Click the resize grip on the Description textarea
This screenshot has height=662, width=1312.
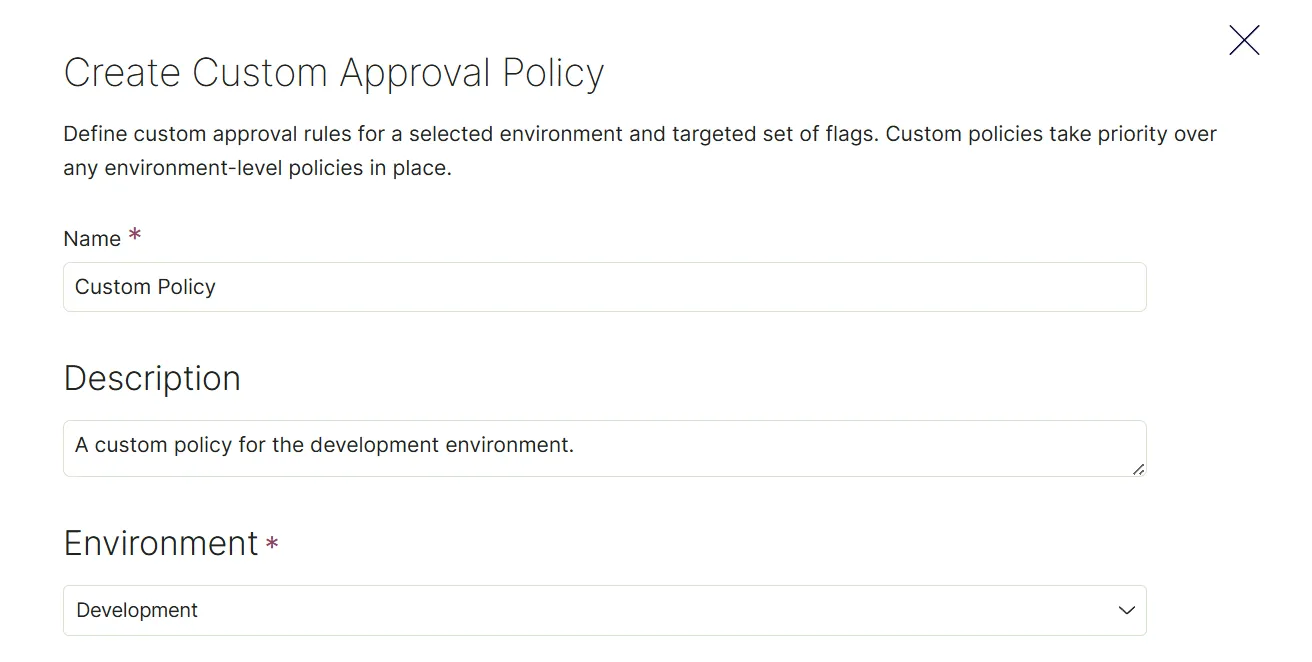point(1138,469)
